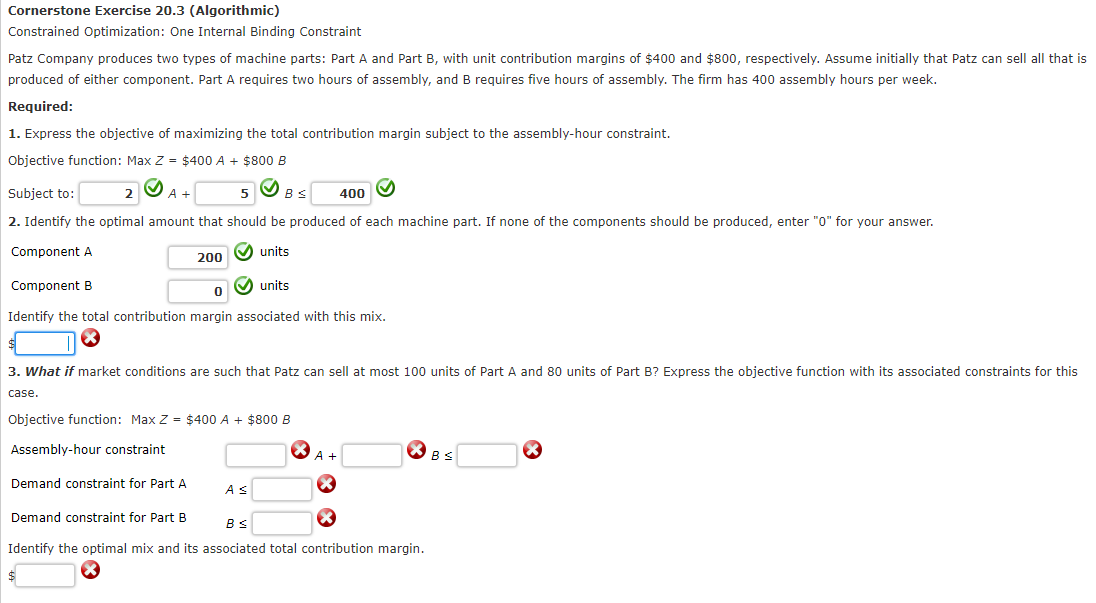Image resolution: width=1096 pixels, height=603 pixels.
Task: Click the Component B units field showing 0
Action: point(200,291)
